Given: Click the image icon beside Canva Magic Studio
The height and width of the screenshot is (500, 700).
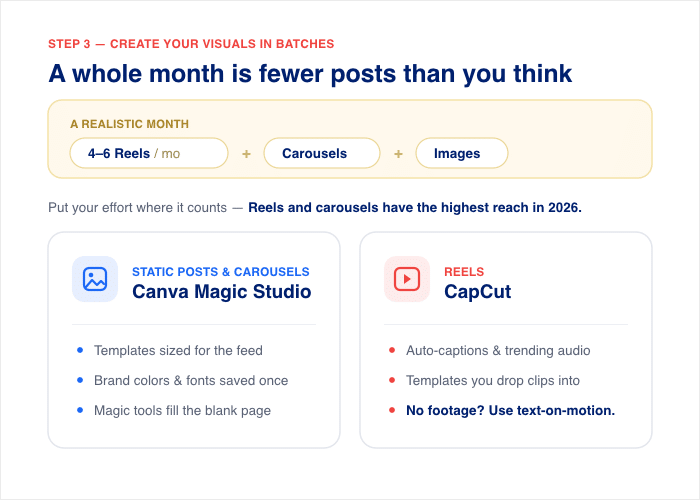Looking at the screenshot, I should point(95,279).
